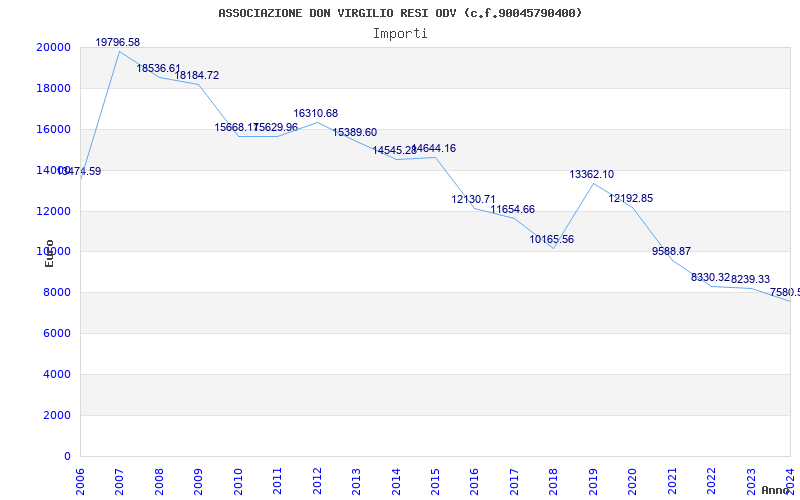Select the 2009 x-axis year label
The width and height of the screenshot is (800, 500).
coord(198,481)
